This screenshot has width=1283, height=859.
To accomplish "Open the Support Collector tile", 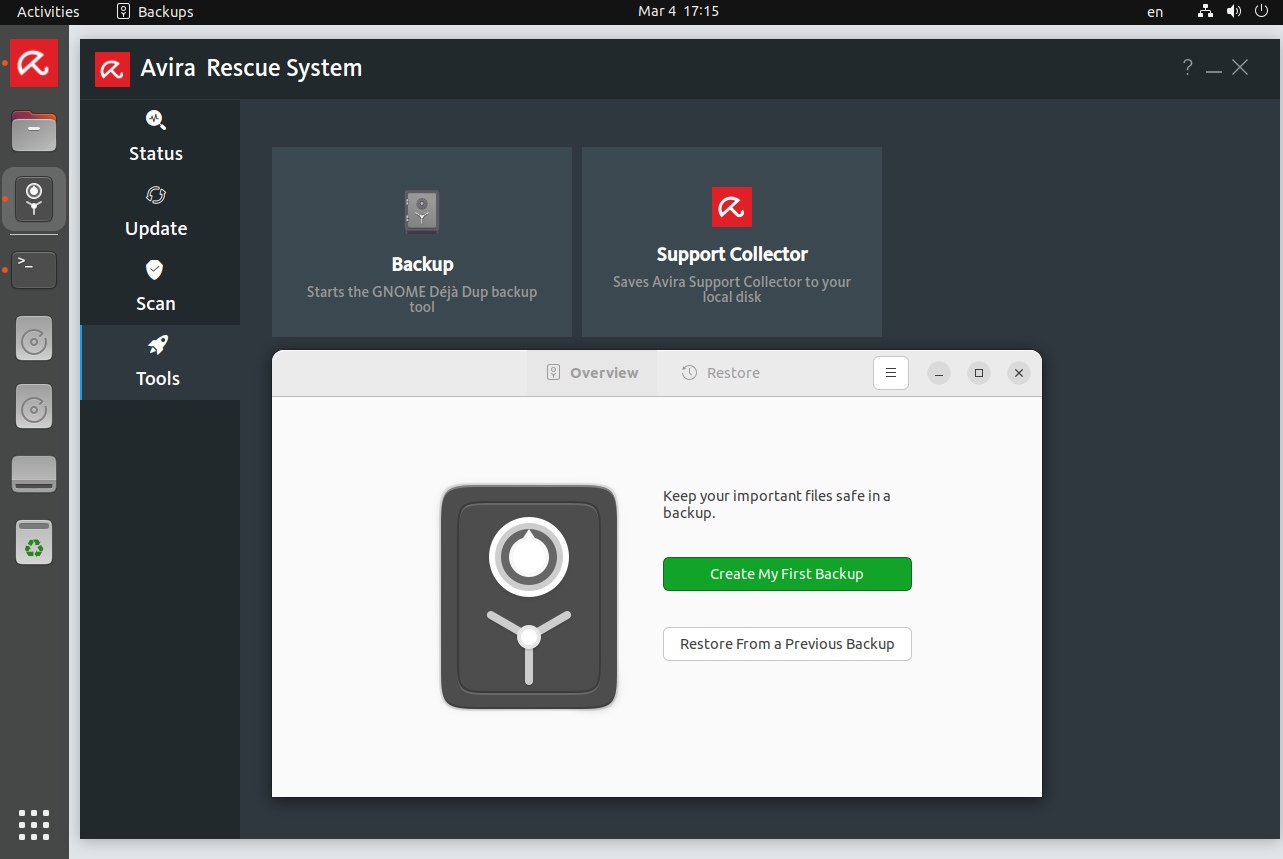I will 732,242.
